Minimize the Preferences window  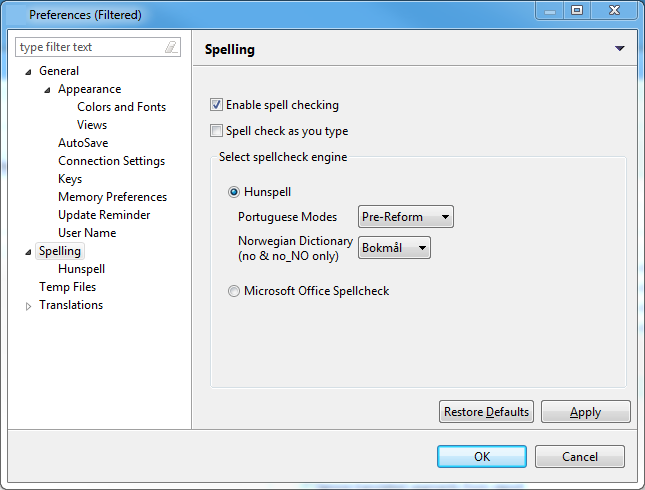click(x=550, y=11)
